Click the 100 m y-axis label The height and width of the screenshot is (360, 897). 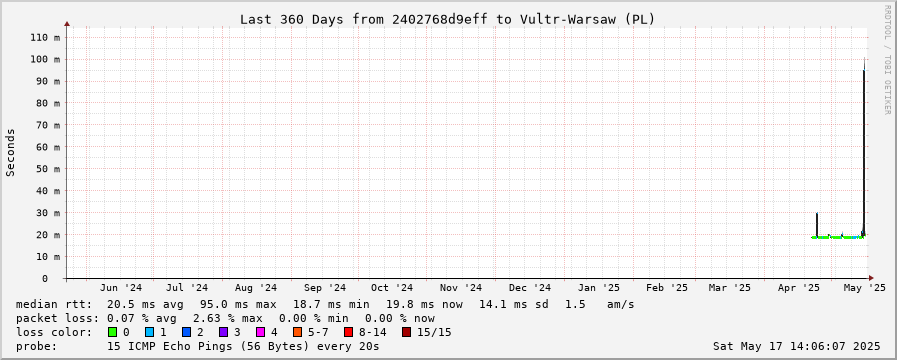pos(48,59)
